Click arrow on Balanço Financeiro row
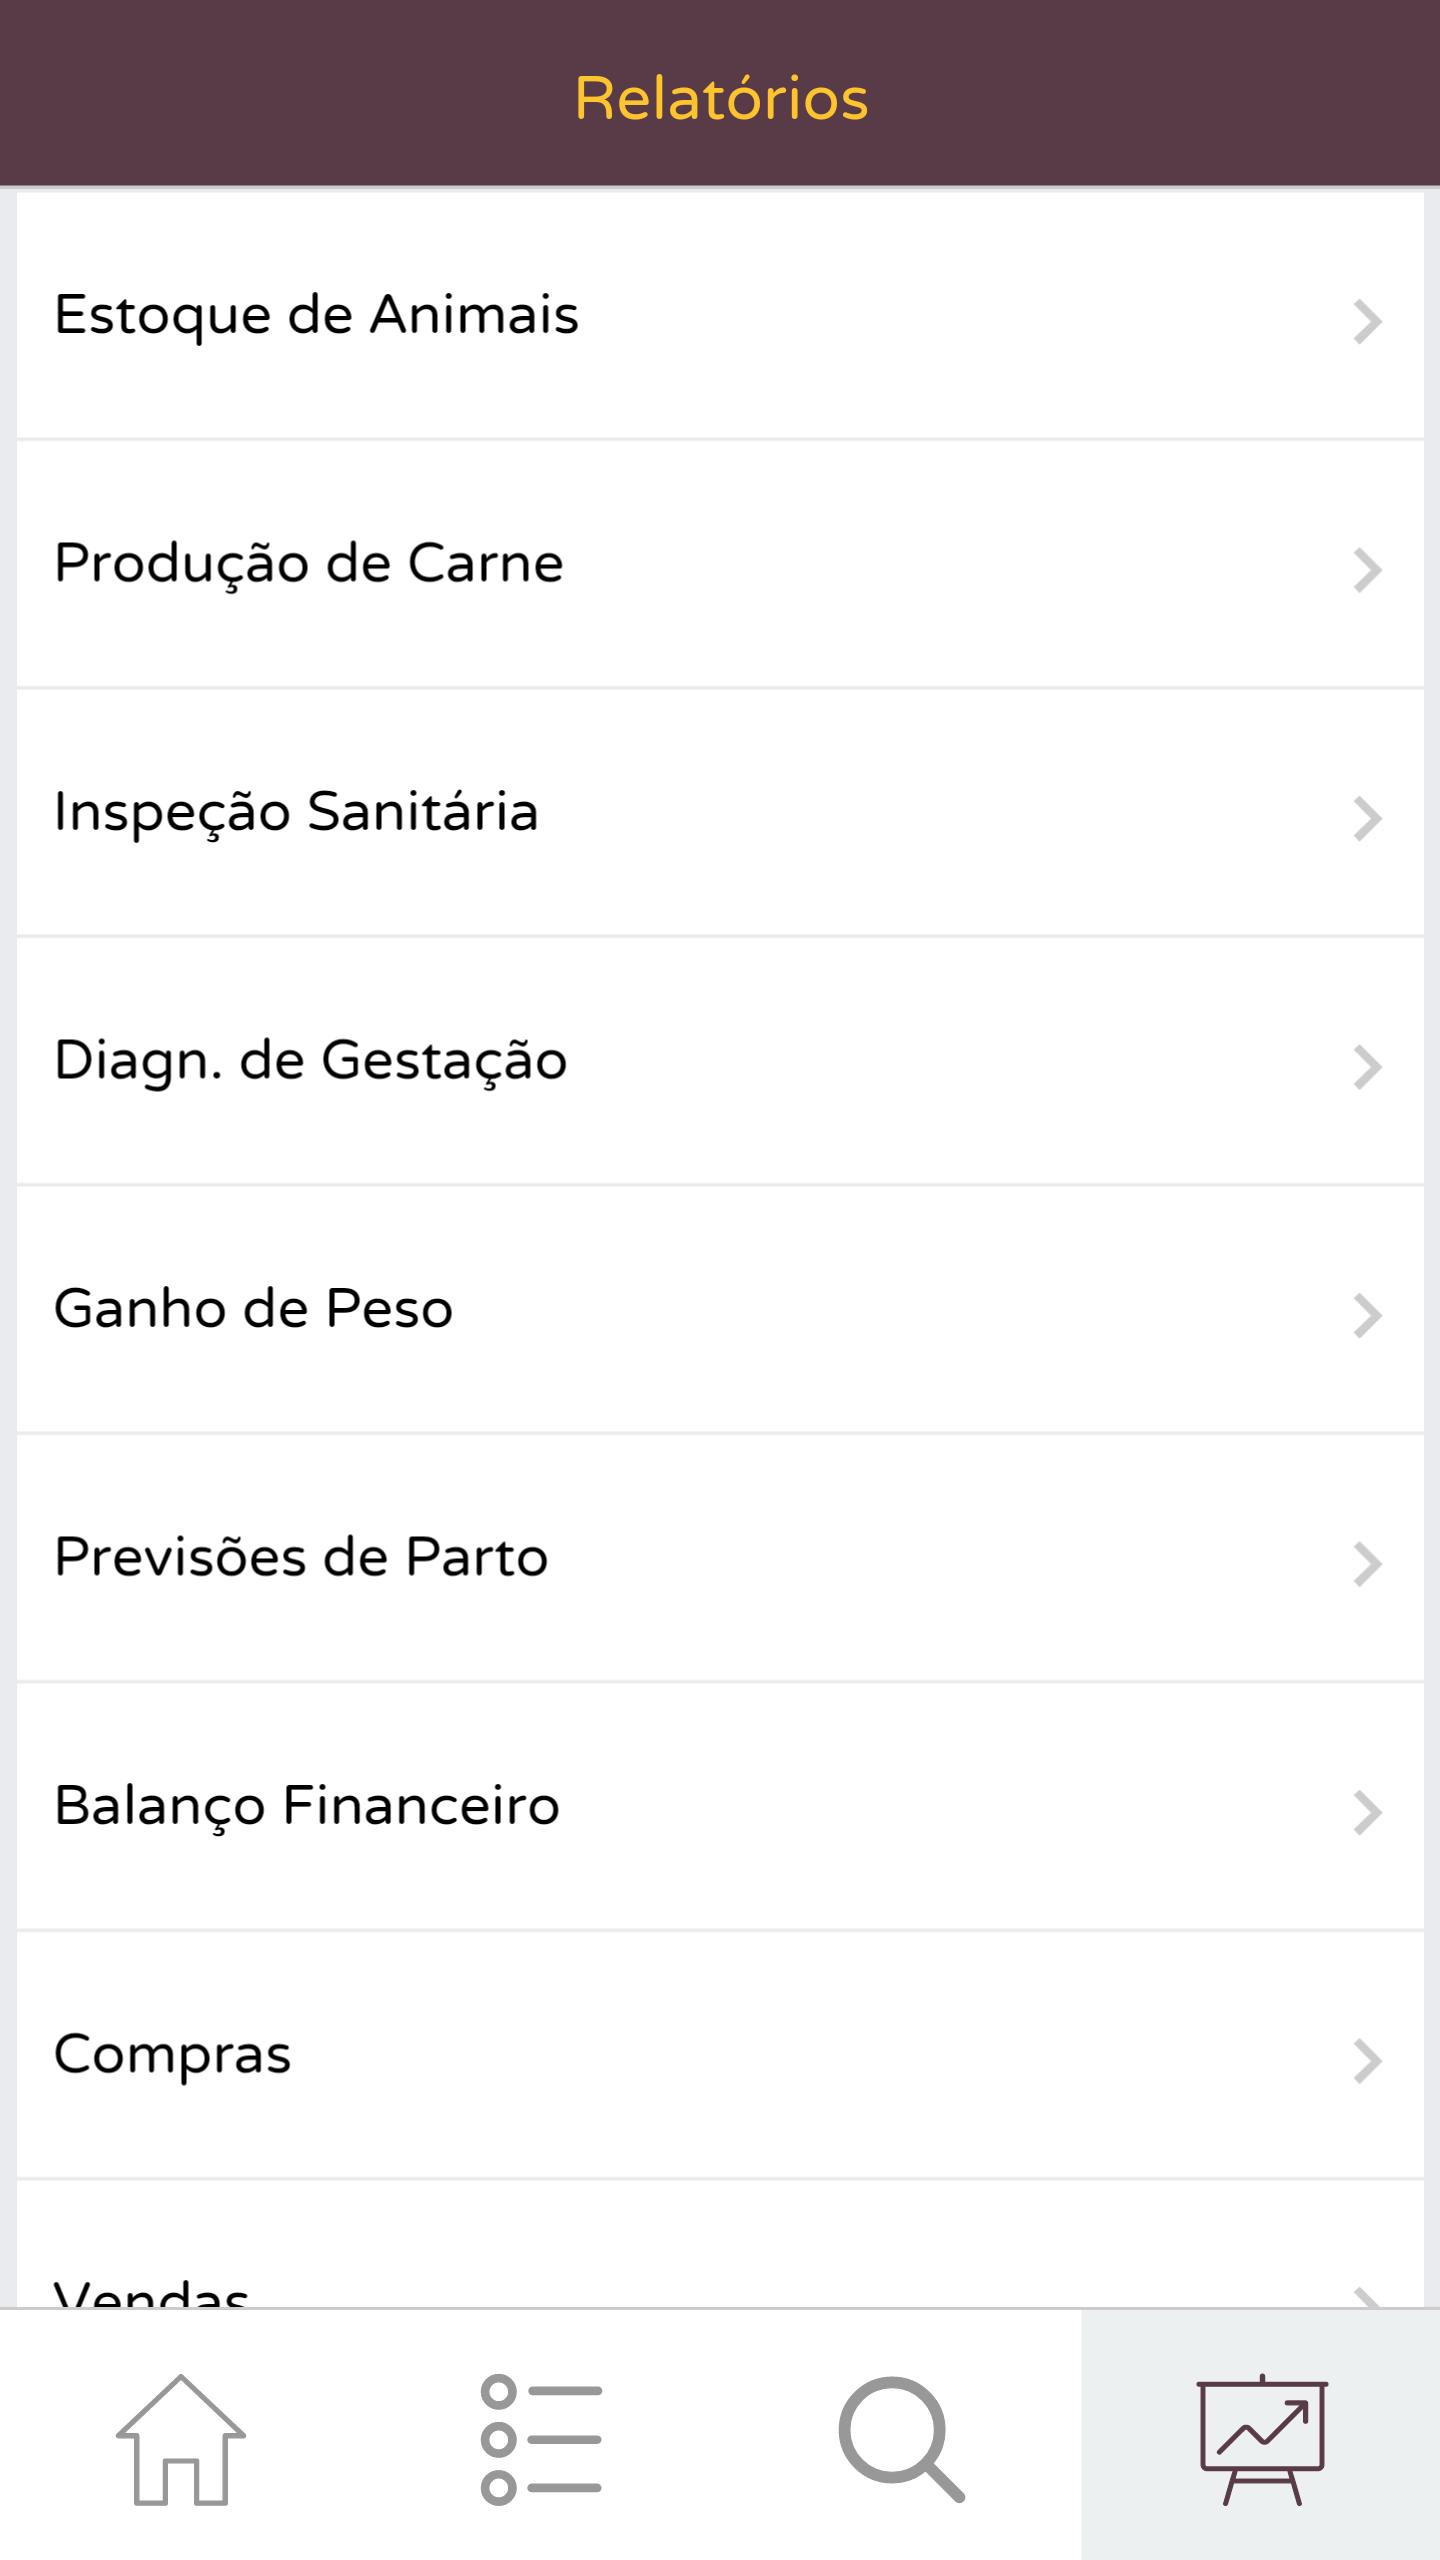 (1367, 1813)
